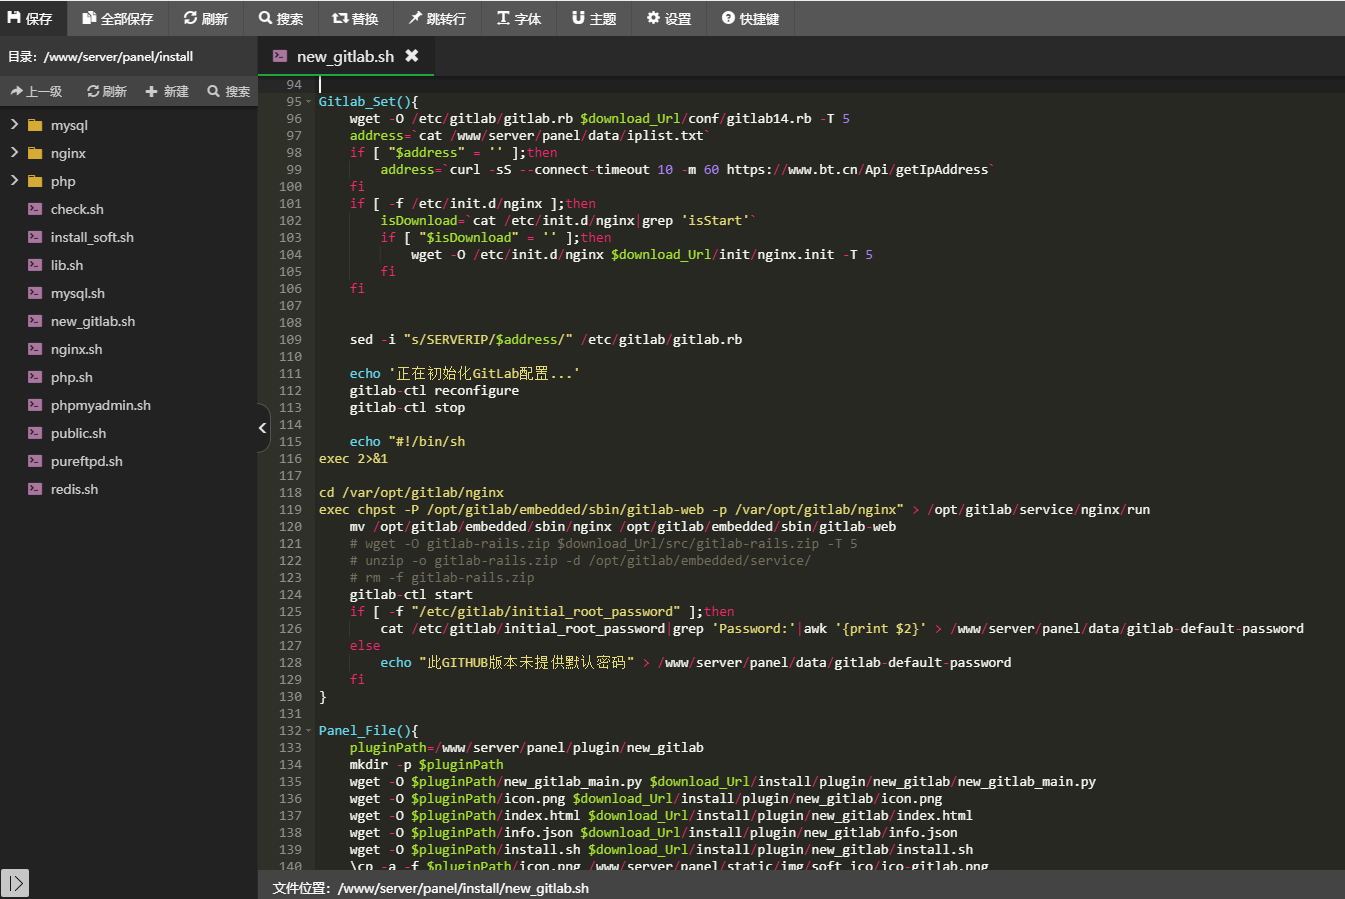Select the php folder icon
This screenshot has height=899, width=1345.
(35, 181)
